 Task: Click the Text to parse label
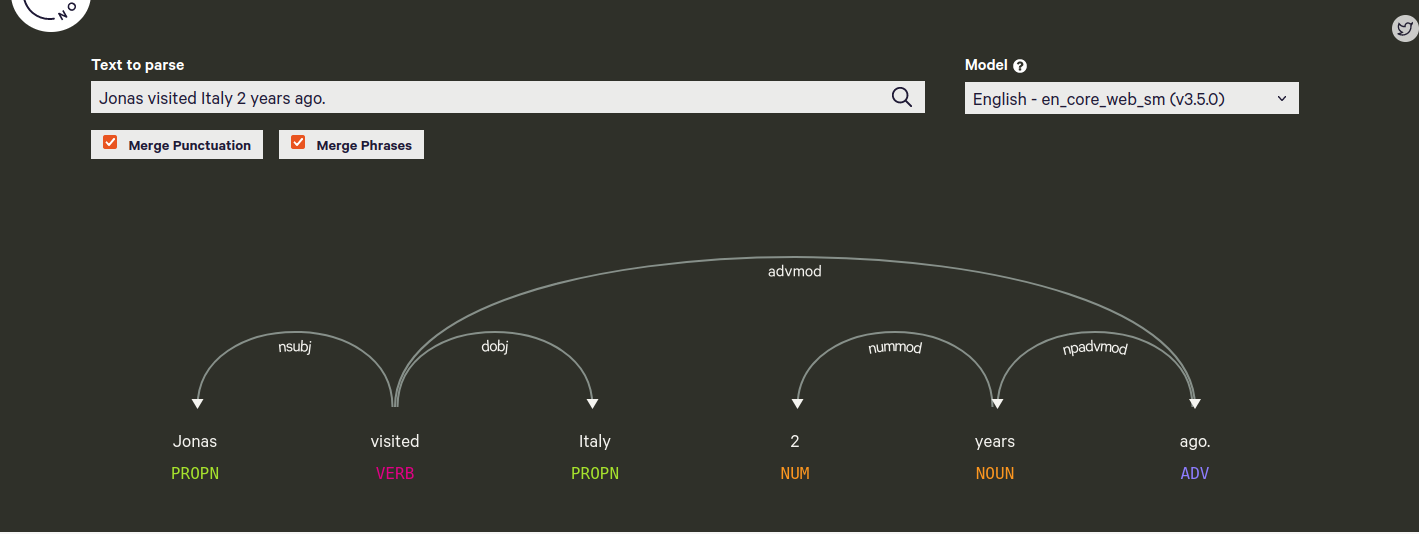138,65
